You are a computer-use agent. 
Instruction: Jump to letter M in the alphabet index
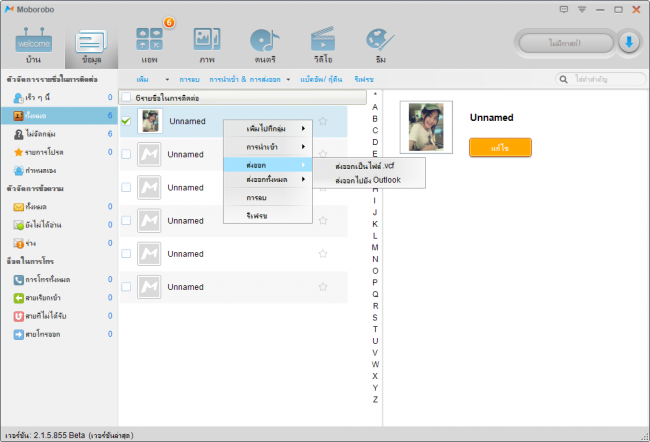pyautogui.click(x=375, y=248)
